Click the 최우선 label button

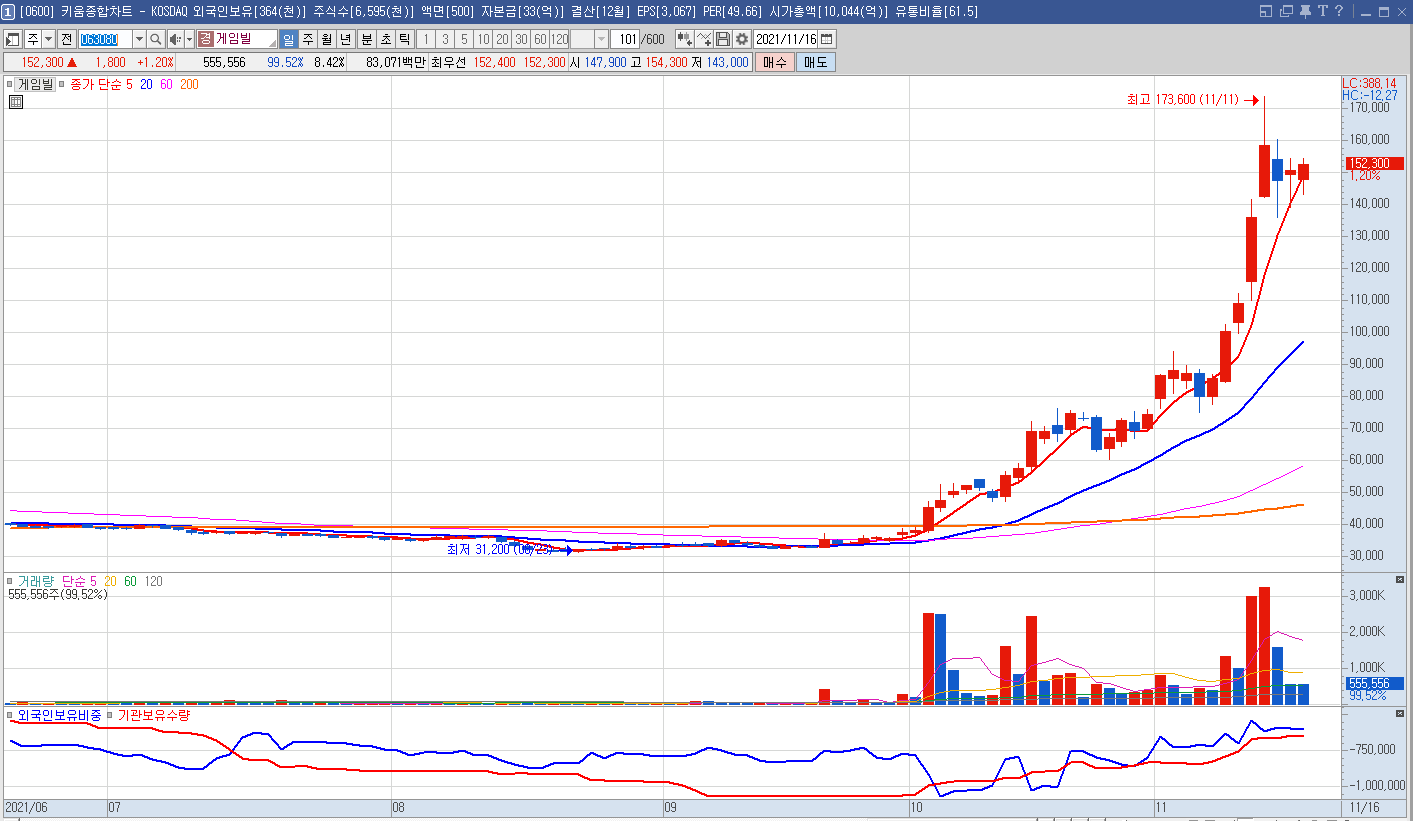coord(448,62)
